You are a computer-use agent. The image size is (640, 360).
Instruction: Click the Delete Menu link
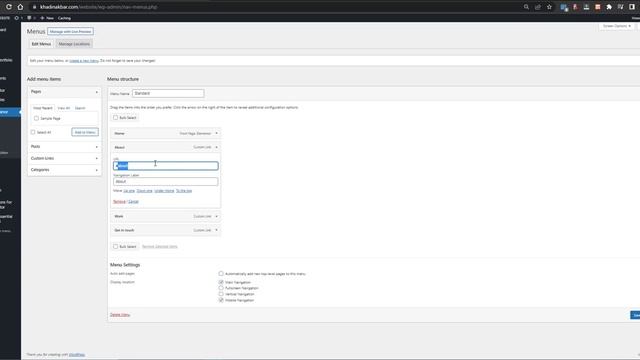(120, 315)
